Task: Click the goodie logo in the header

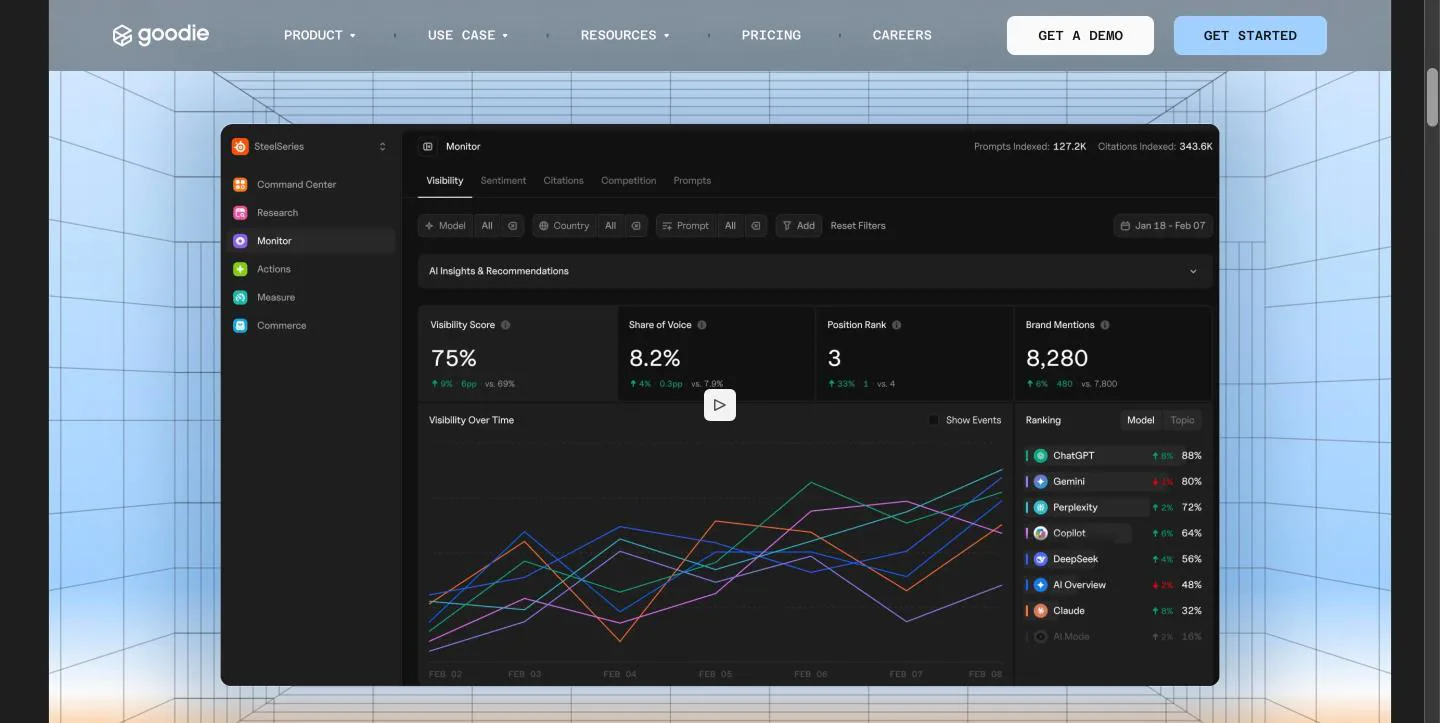Action: click(x=161, y=35)
